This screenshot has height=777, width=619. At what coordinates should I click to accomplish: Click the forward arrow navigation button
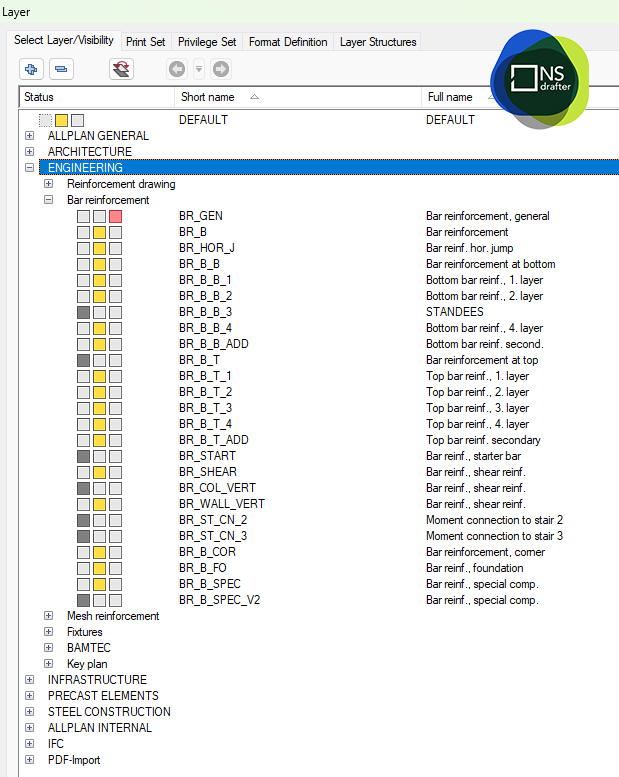221,69
